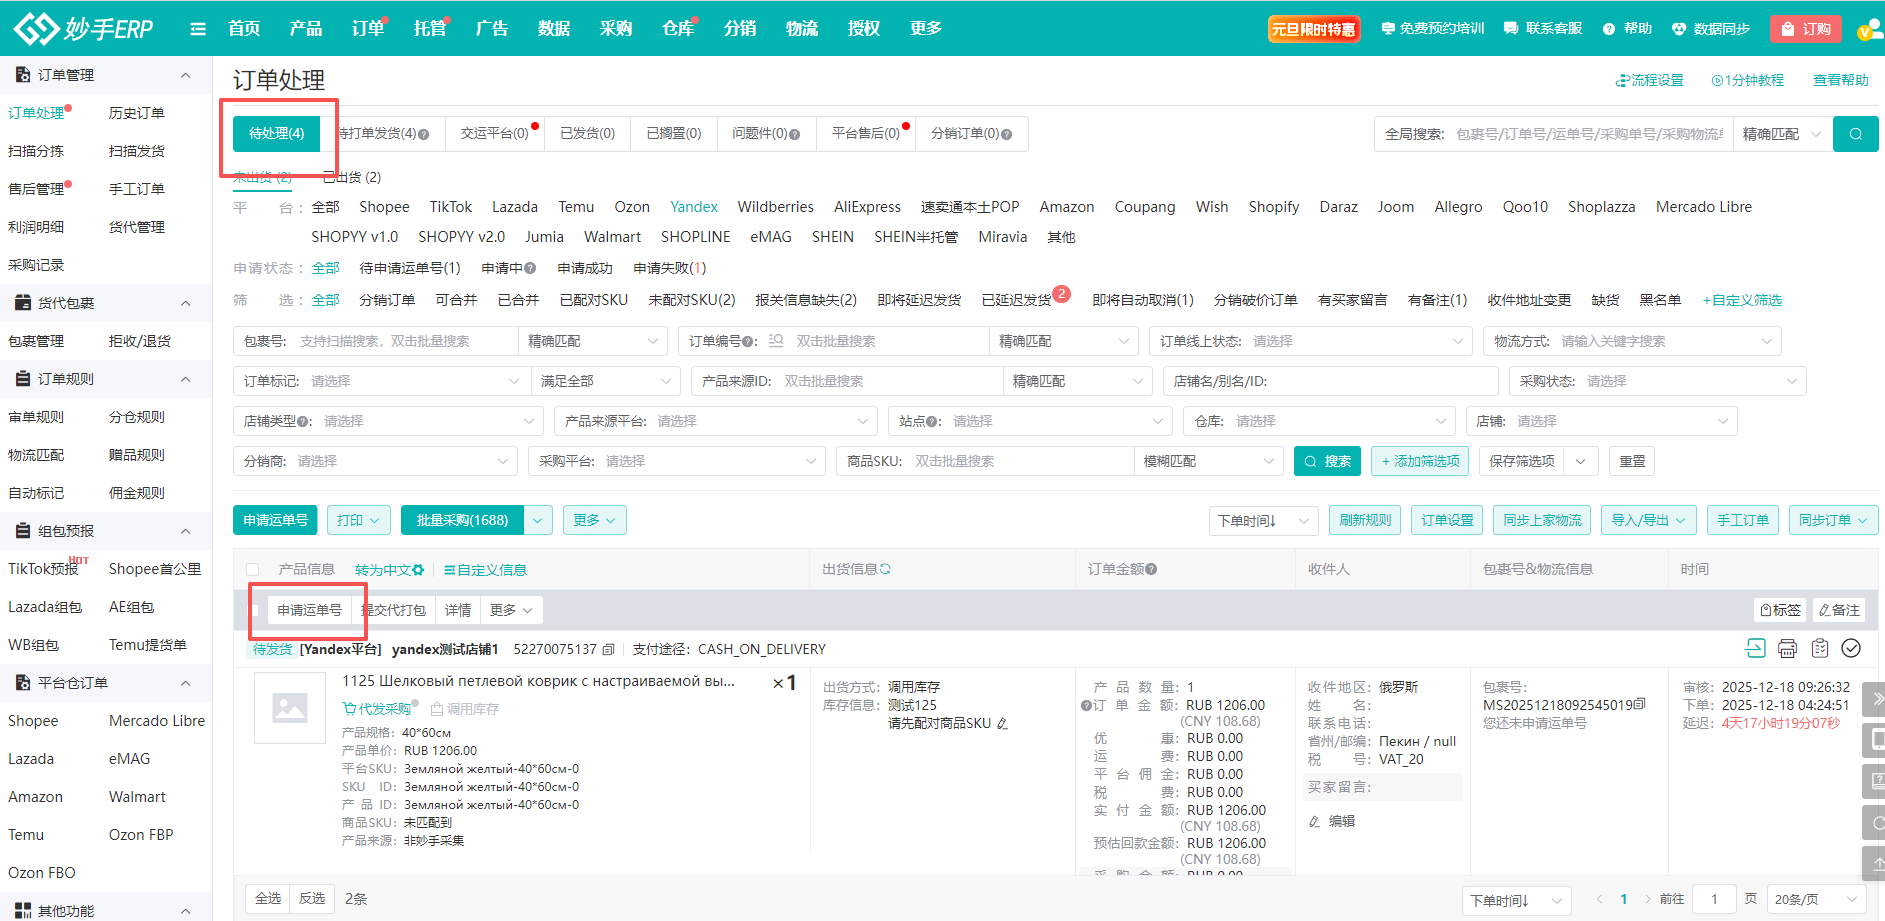Select the 已出货 (2) filter option
Viewport: 1885px width, 921px height.
point(351,178)
